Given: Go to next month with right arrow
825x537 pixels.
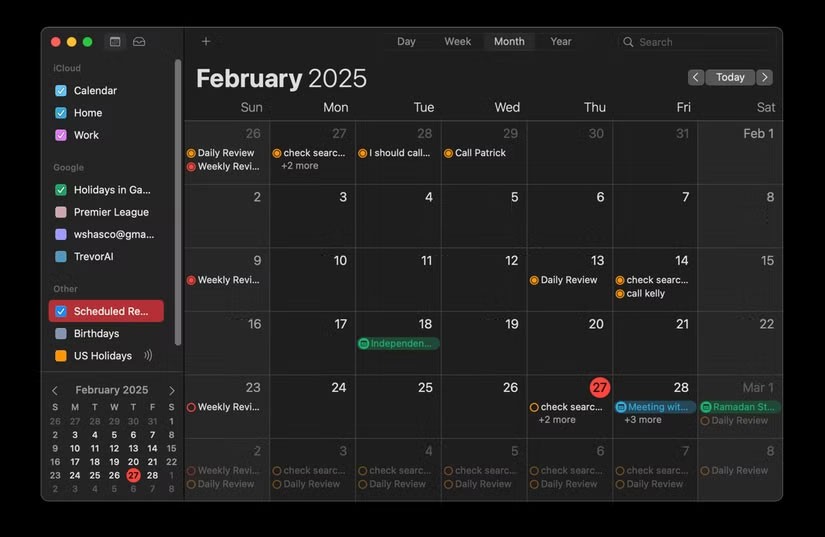Looking at the screenshot, I should 764,77.
